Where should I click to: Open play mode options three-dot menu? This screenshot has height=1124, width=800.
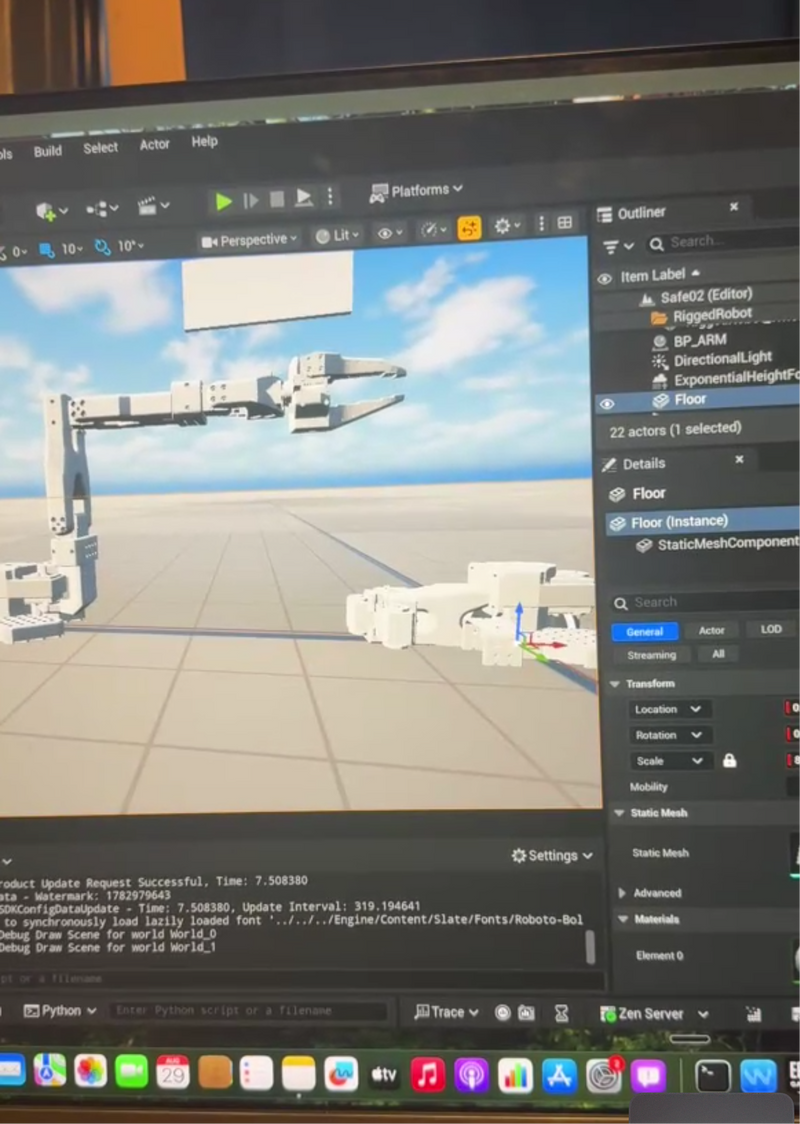point(330,196)
